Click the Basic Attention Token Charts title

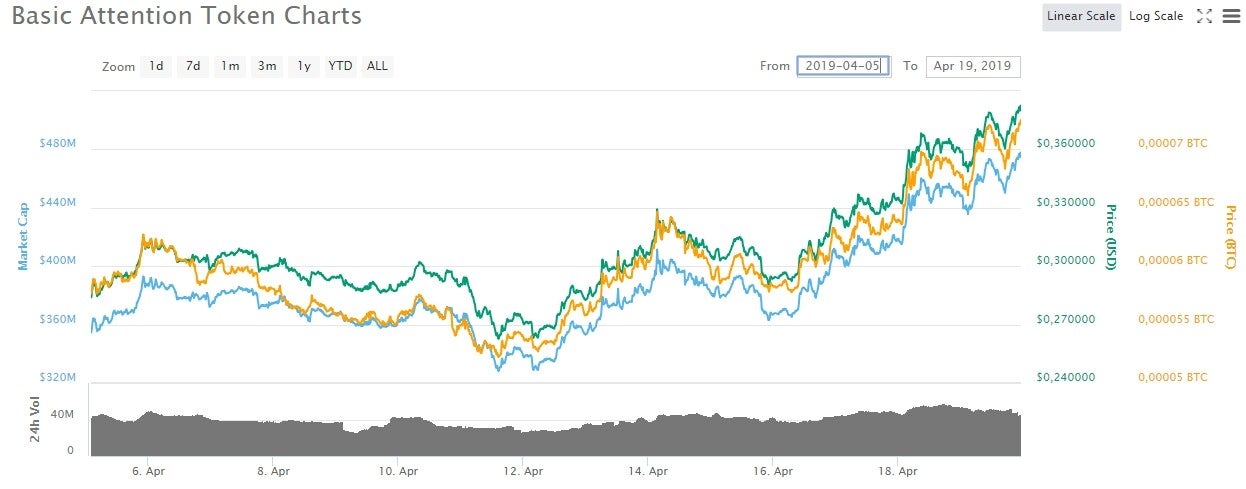[x=187, y=16]
